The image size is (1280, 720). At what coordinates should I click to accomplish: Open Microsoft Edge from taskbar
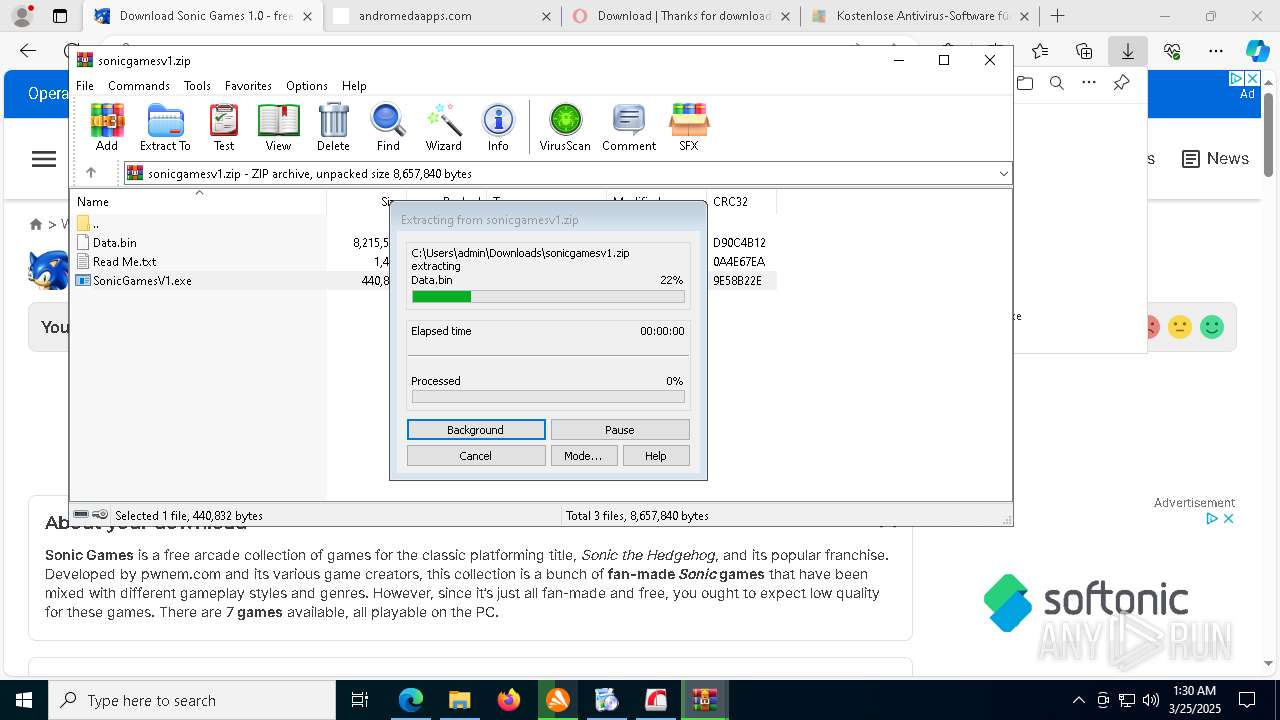411,700
